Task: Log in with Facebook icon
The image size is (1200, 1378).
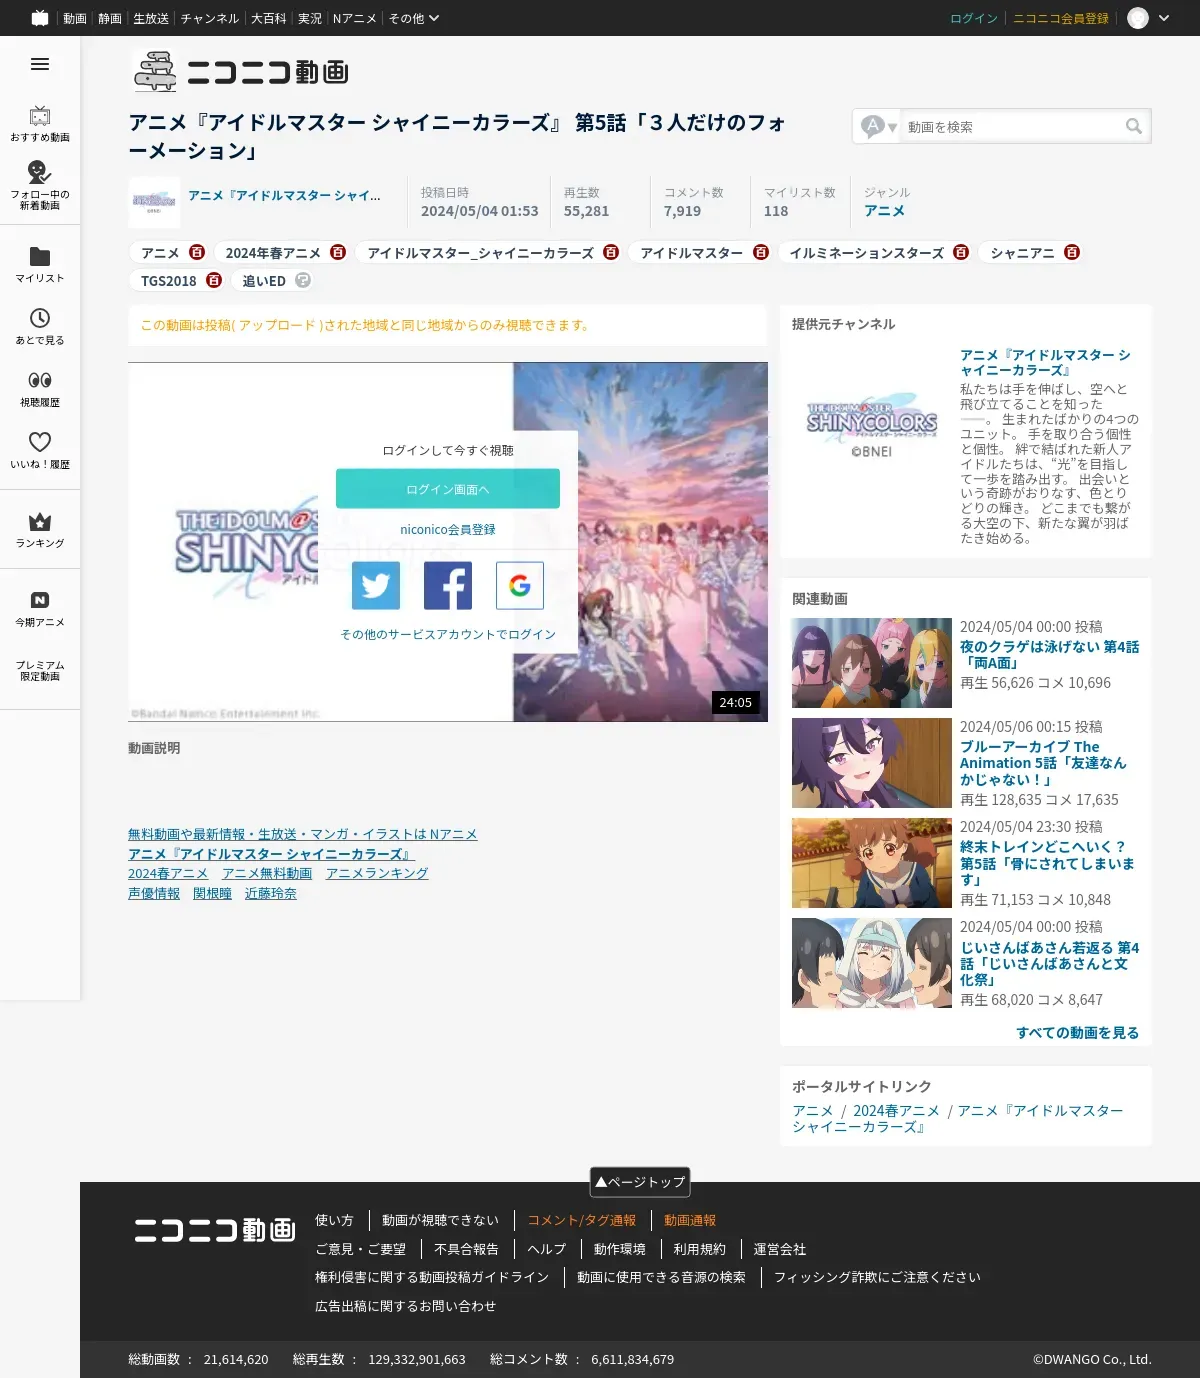Action: [x=448, y=585]
